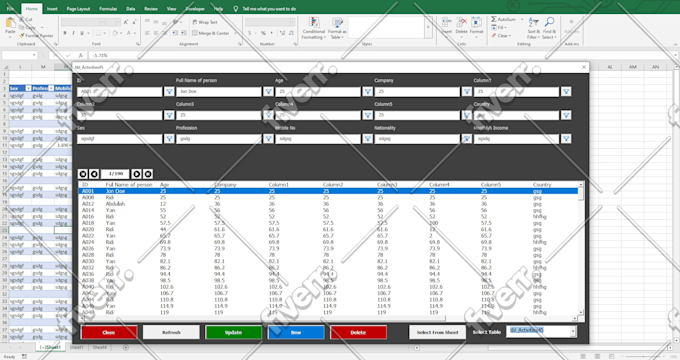Apply Percent Style number format
680x360 pixels.
tap(263, 33)
